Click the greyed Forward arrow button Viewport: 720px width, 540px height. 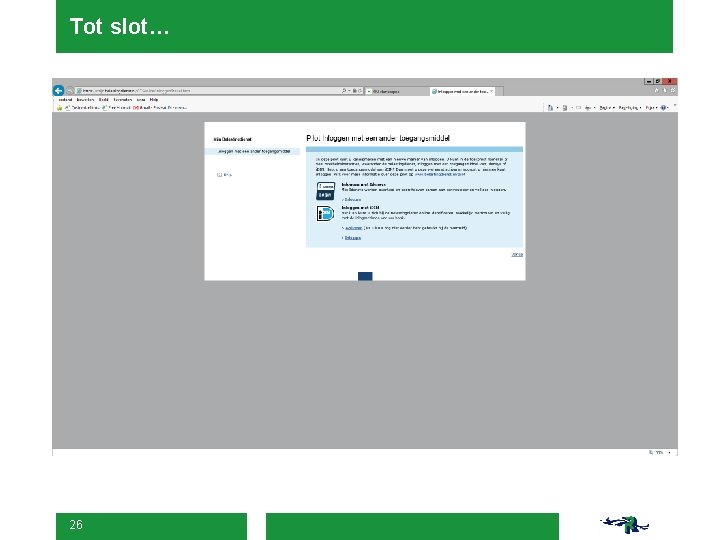70,91
